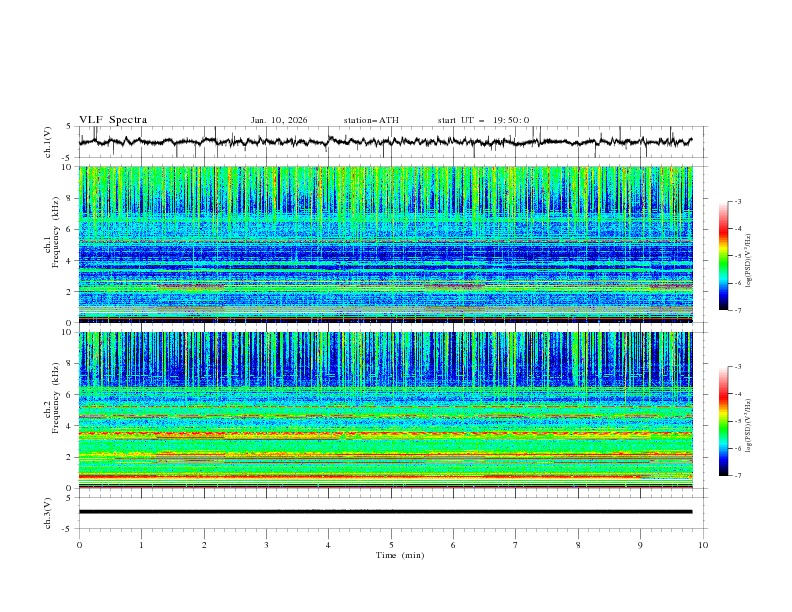
Task: Click inside the ch.1 spectrogram panel
Action: [390, 243]
